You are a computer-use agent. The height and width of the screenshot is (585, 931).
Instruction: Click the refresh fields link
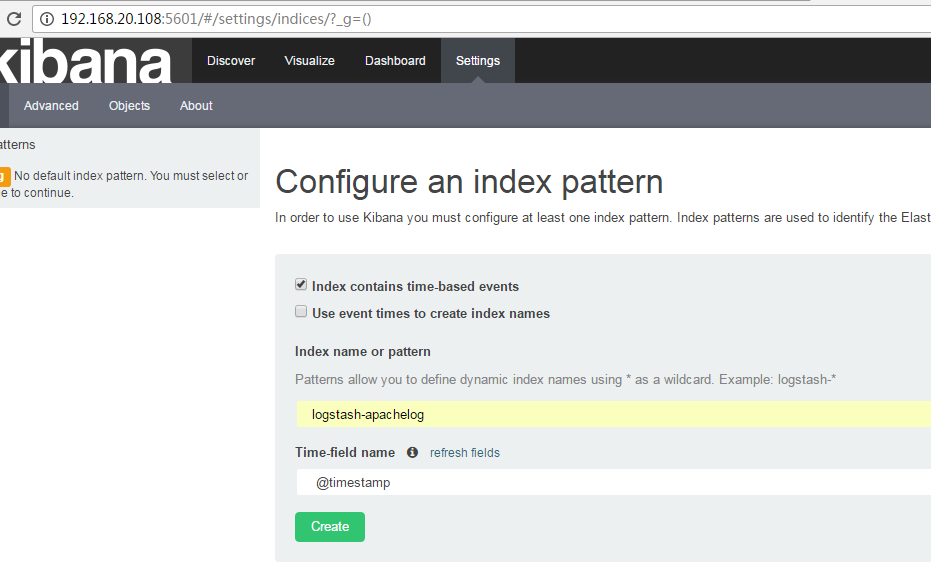click(465, 453)
